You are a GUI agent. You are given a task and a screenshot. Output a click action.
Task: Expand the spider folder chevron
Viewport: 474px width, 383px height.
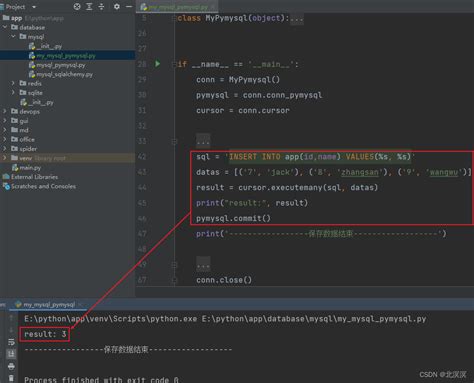(5, 148)
